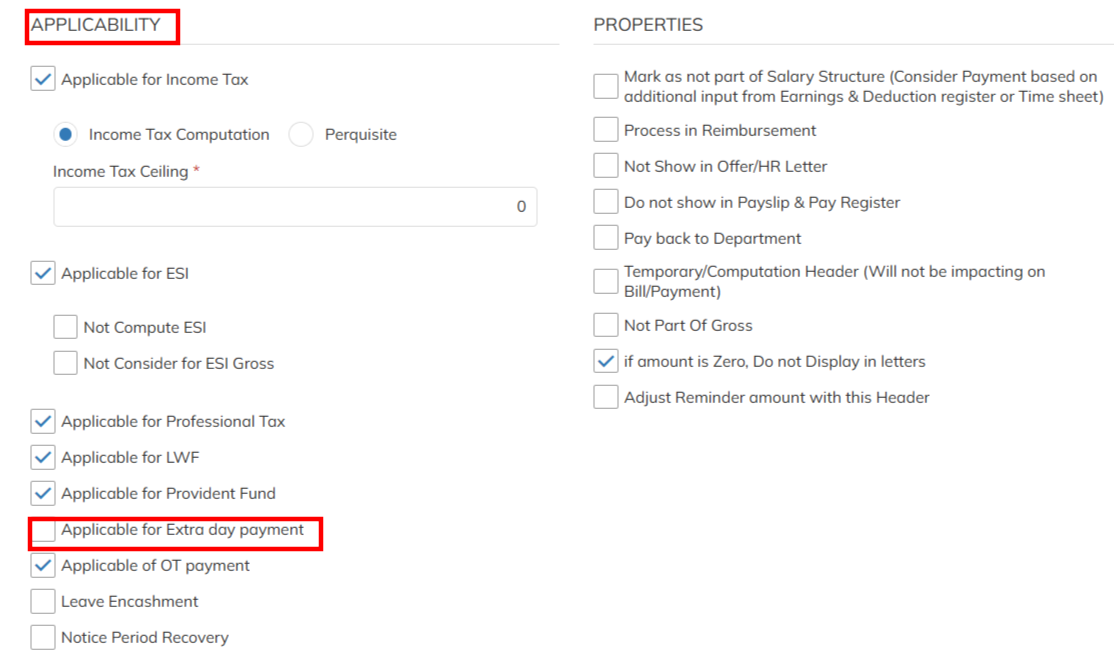Enable Not Compute ESI checkbox
The image size is (1114, 661).
tap(66, 328)
